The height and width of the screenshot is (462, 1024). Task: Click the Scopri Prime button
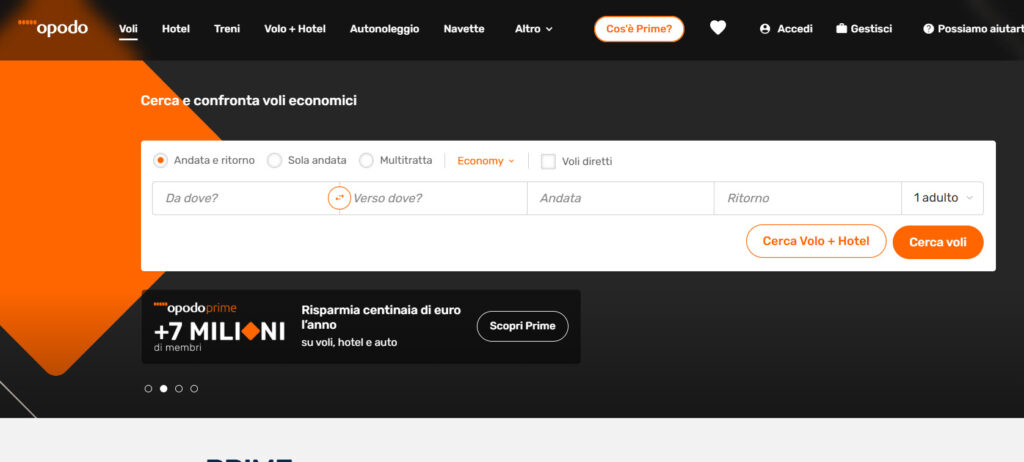pyautogui.click(x=522, y=326)
